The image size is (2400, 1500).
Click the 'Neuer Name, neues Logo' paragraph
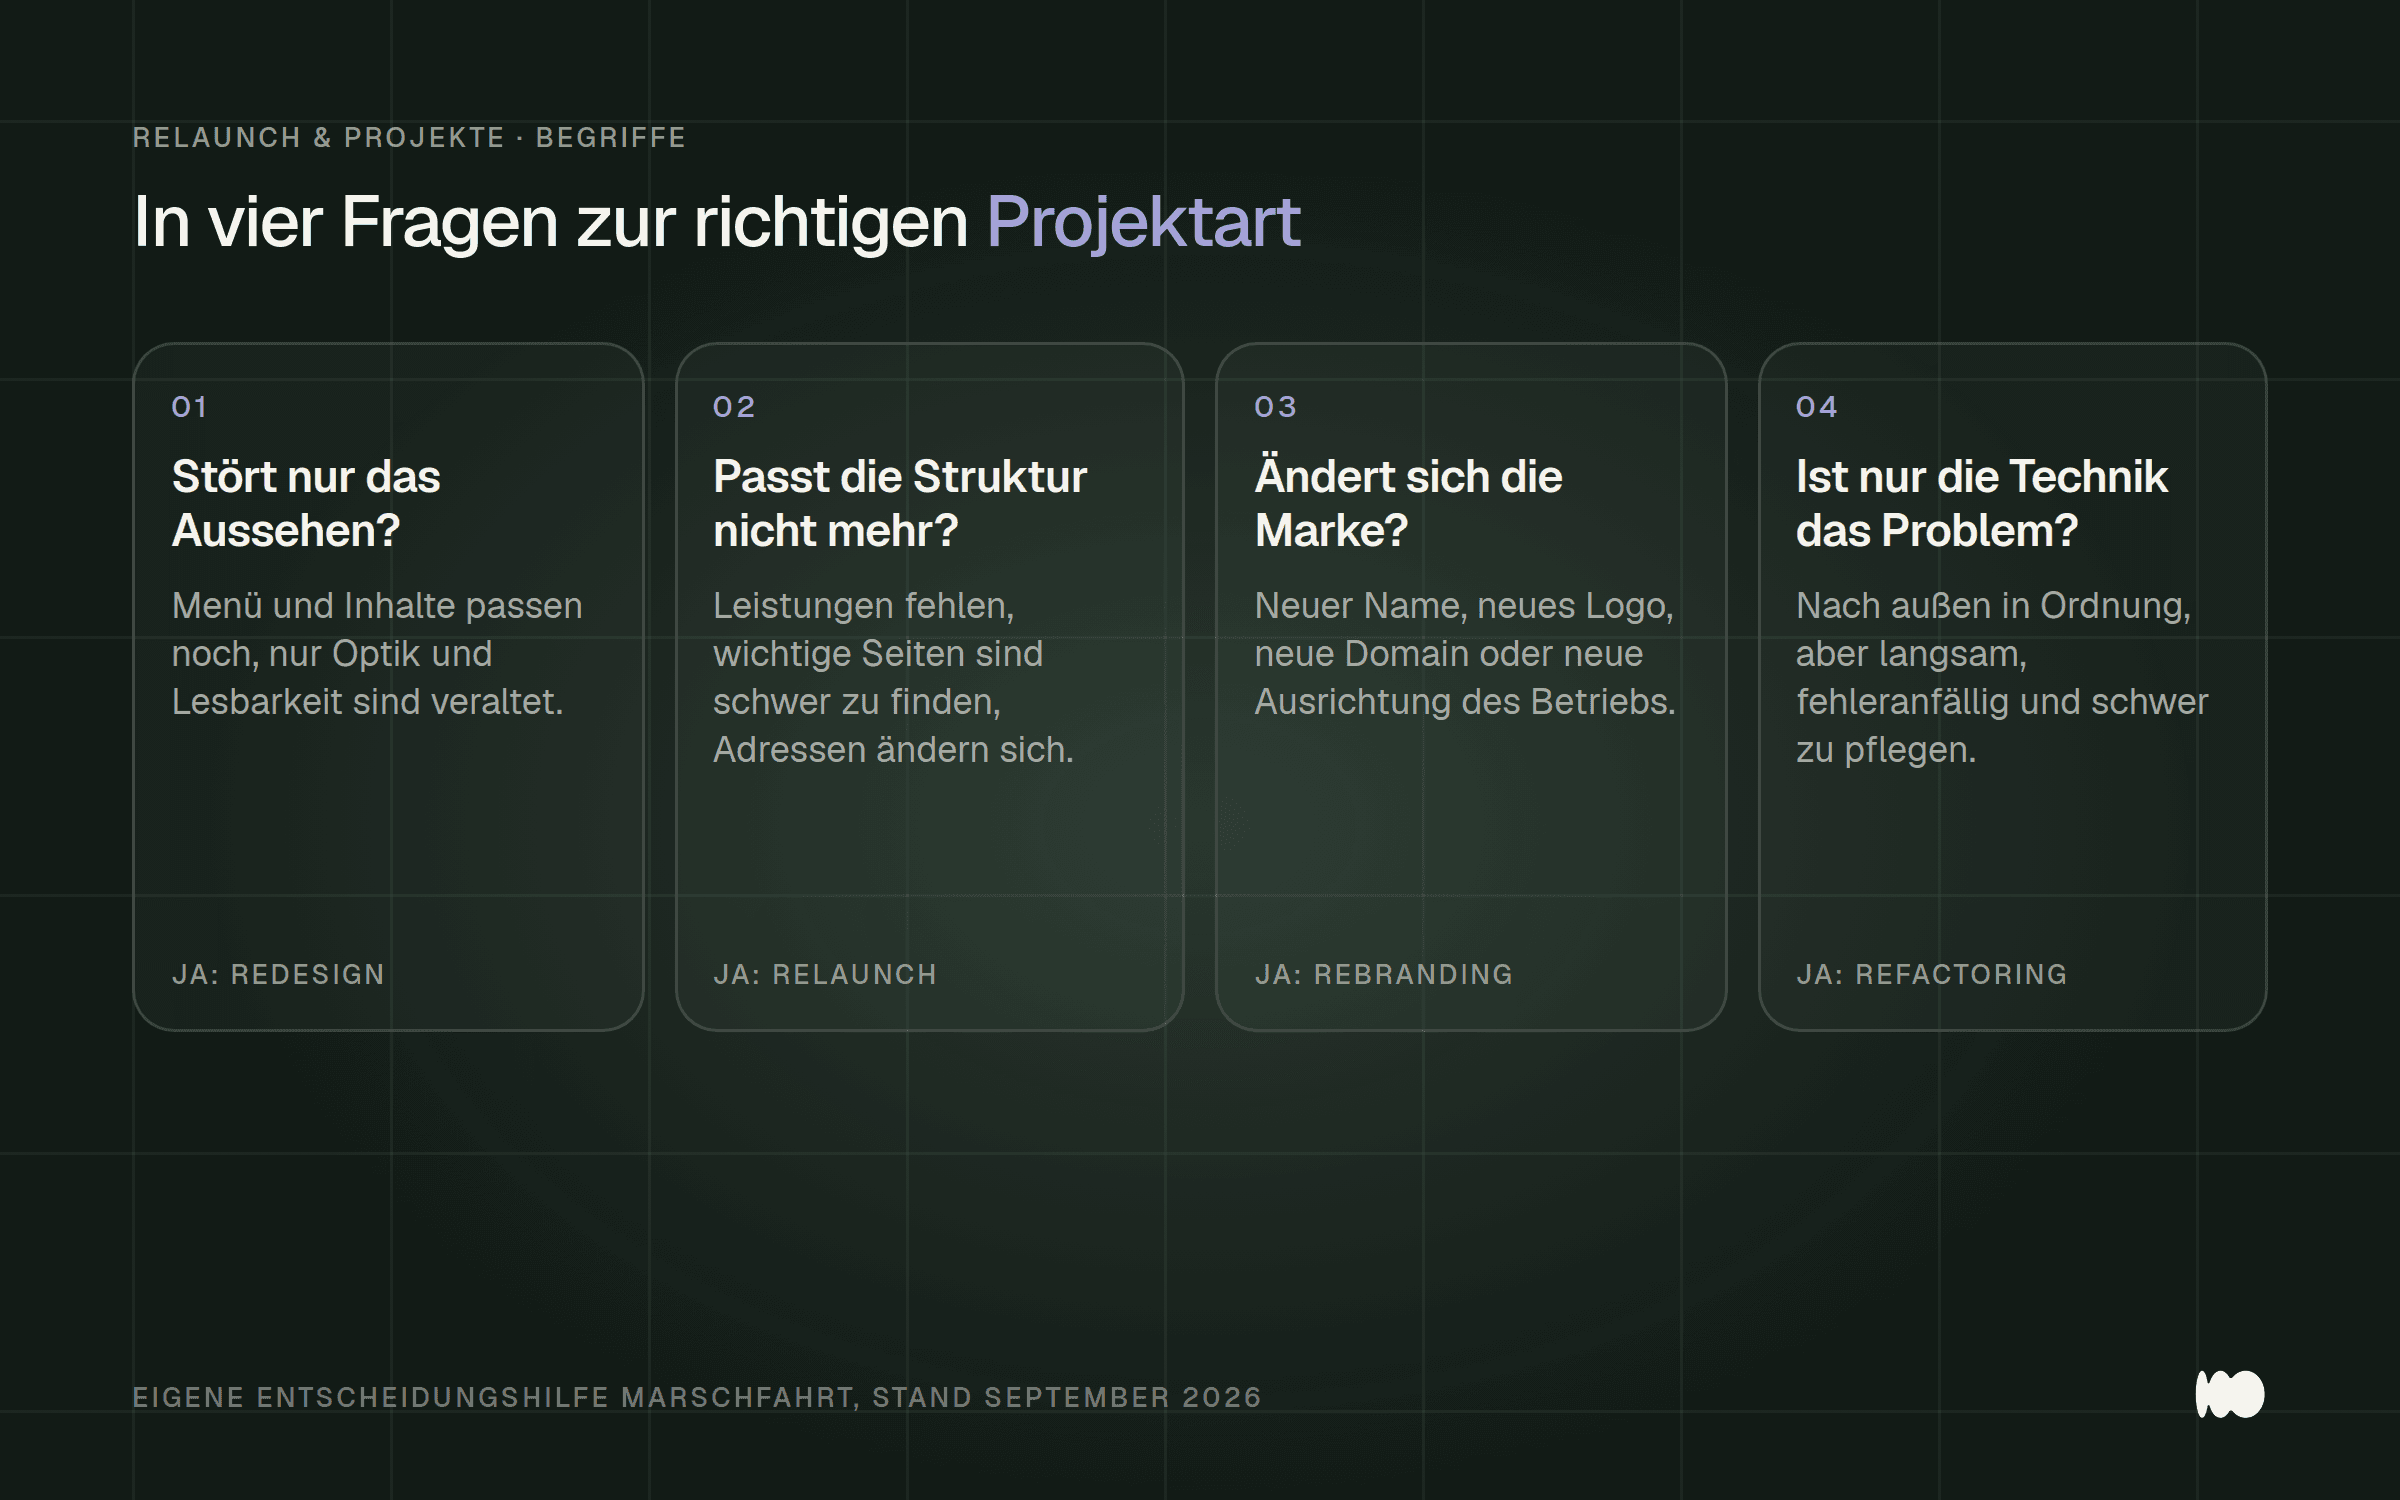[x=1465, y=654]
